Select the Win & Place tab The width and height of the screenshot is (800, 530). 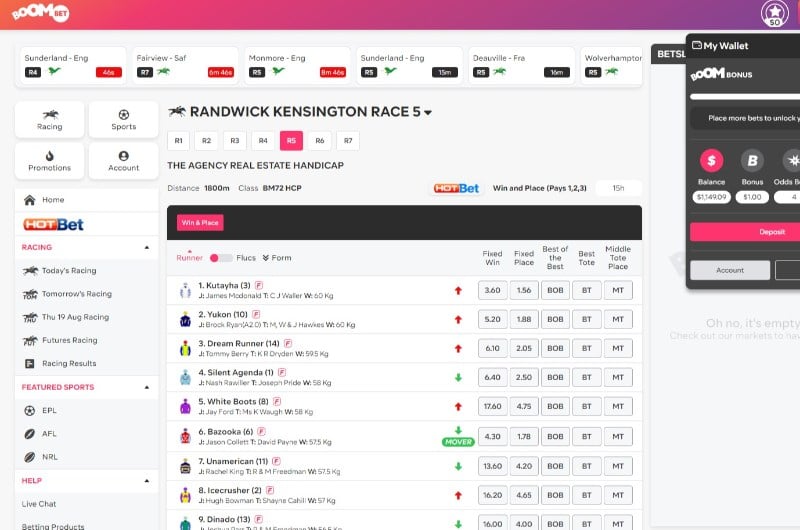pos(200,223)
